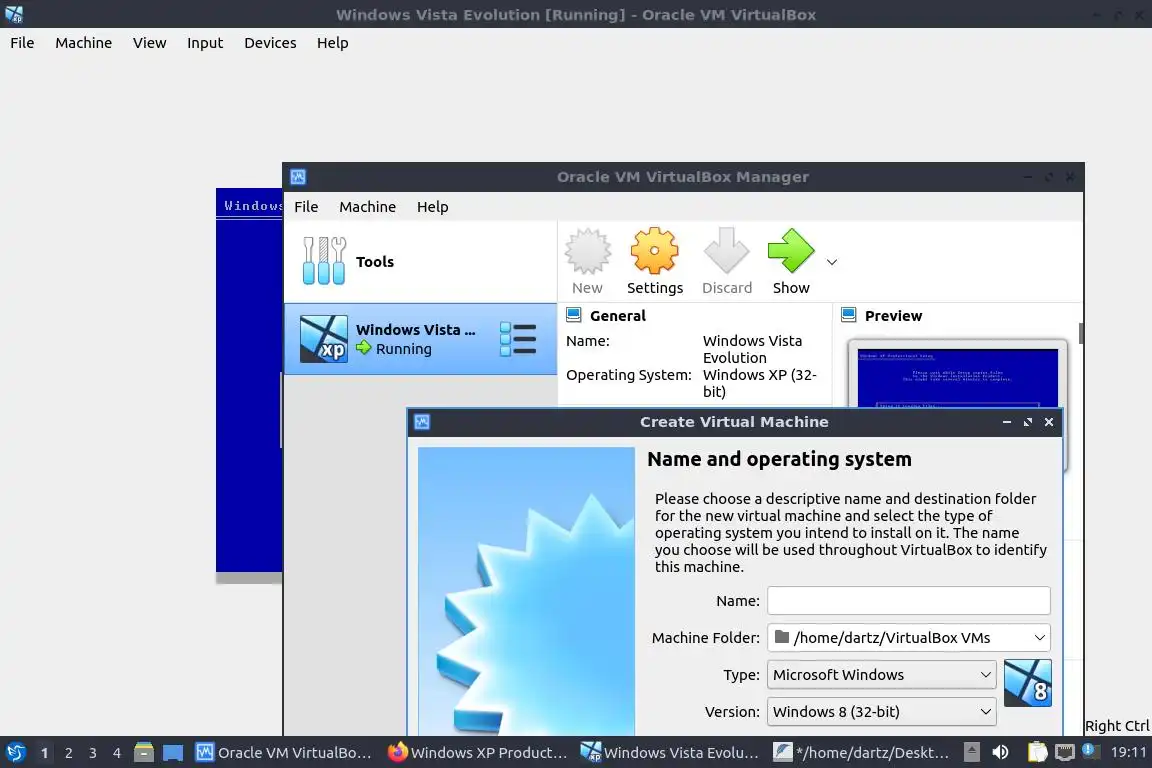Expand the Show button dropdown arrow
The height and width of the screenshot is (768, 1152).
click(832, 262)
